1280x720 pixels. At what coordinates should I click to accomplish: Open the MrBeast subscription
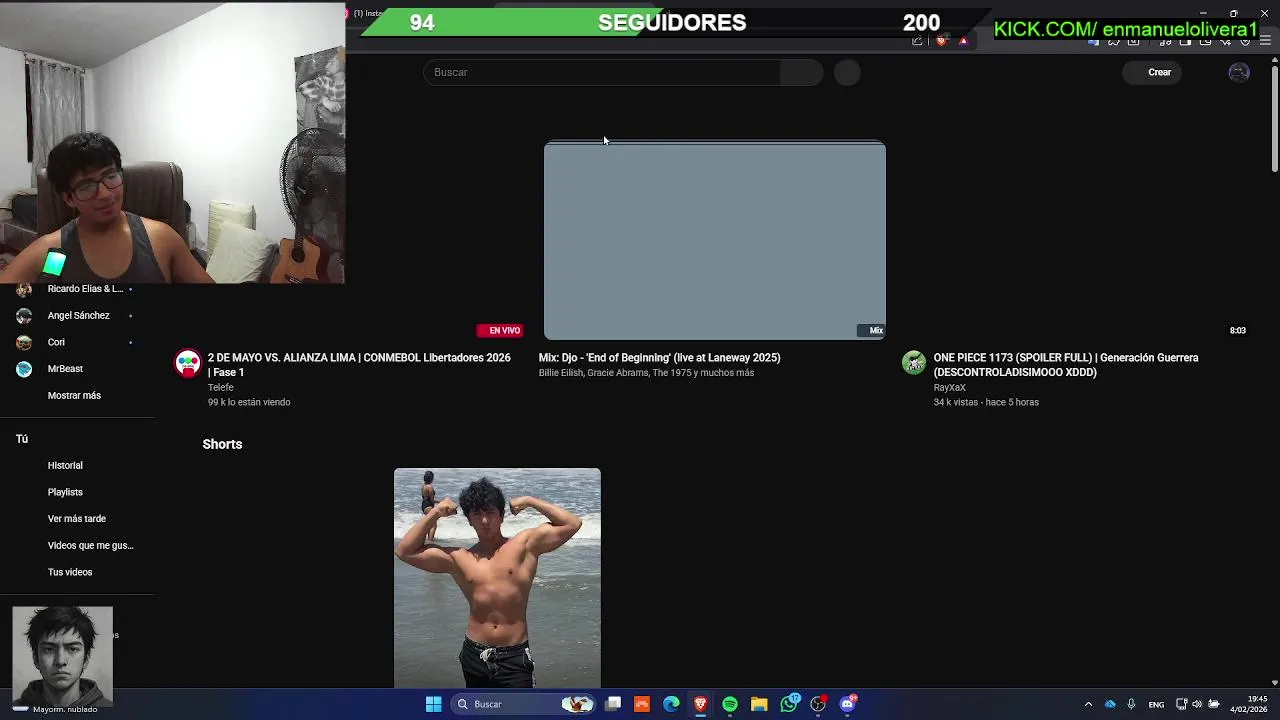coord(65,369)
